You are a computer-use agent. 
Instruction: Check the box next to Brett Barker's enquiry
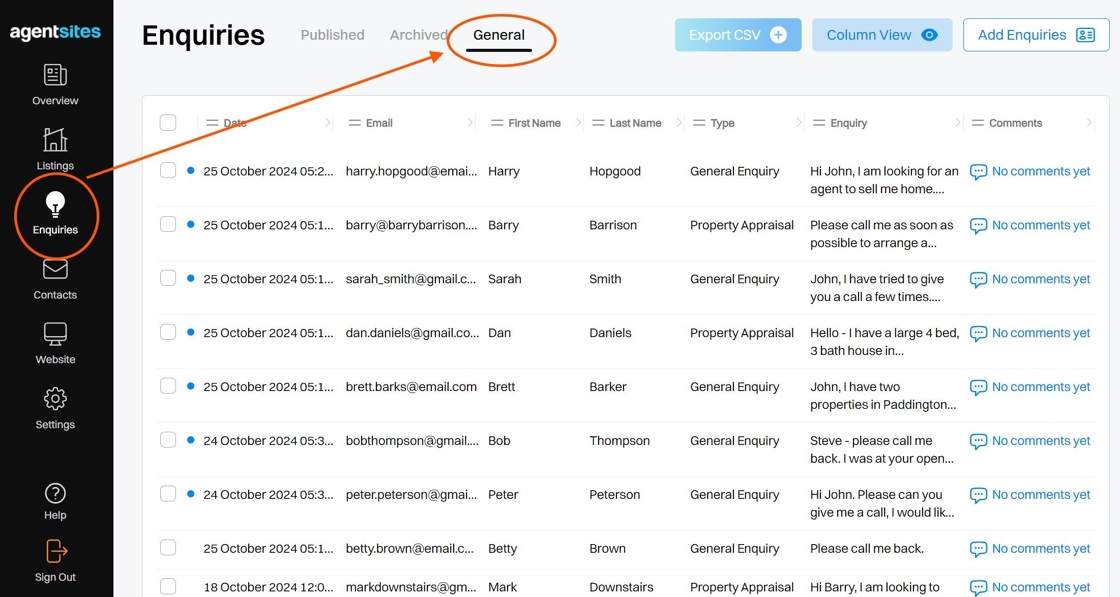168,386
